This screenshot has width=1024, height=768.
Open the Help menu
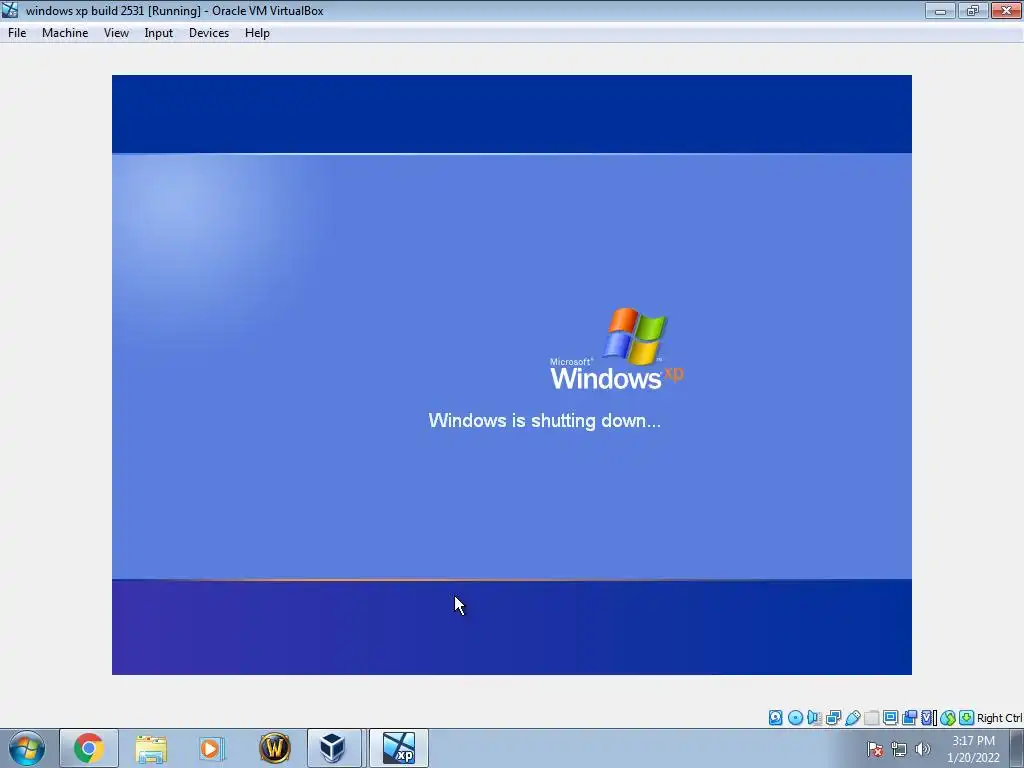(x=257, y=33)
